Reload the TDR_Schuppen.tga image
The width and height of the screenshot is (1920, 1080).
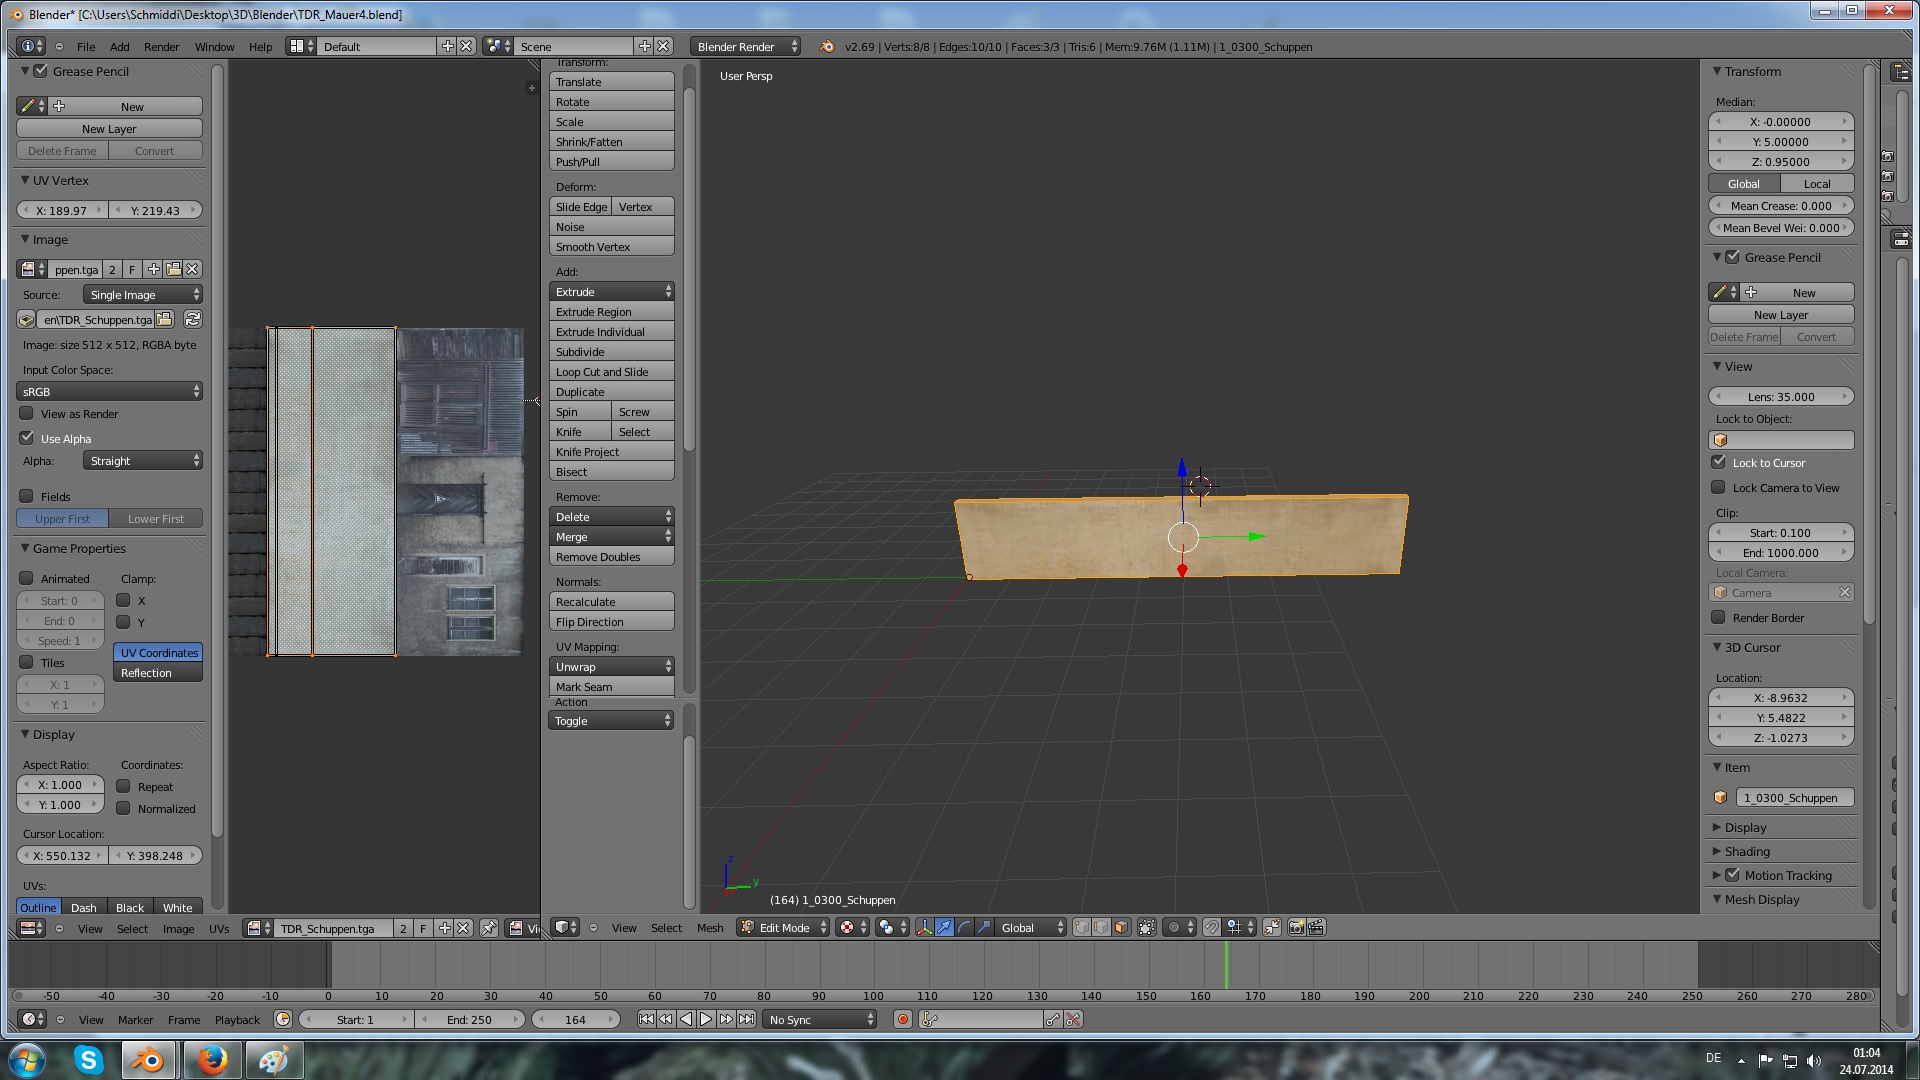(193, 319)
